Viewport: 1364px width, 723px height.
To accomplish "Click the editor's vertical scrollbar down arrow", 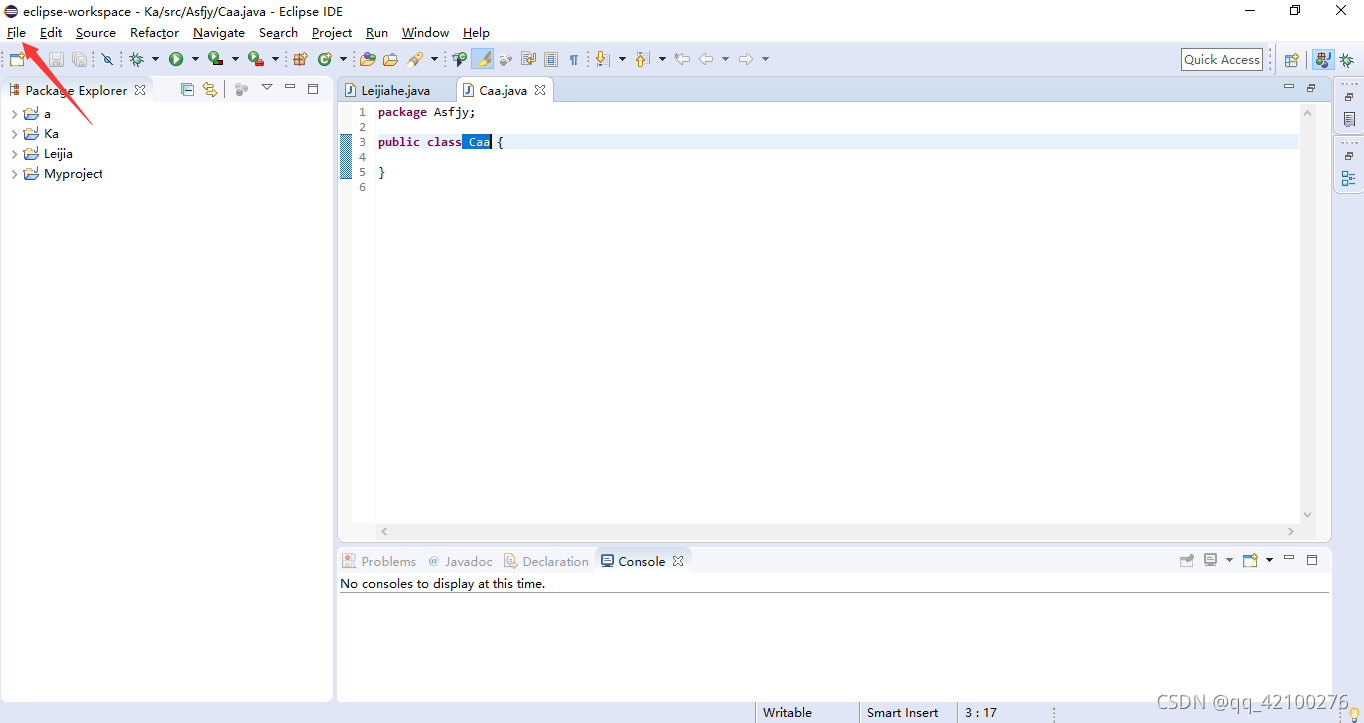I will 1308,515.
